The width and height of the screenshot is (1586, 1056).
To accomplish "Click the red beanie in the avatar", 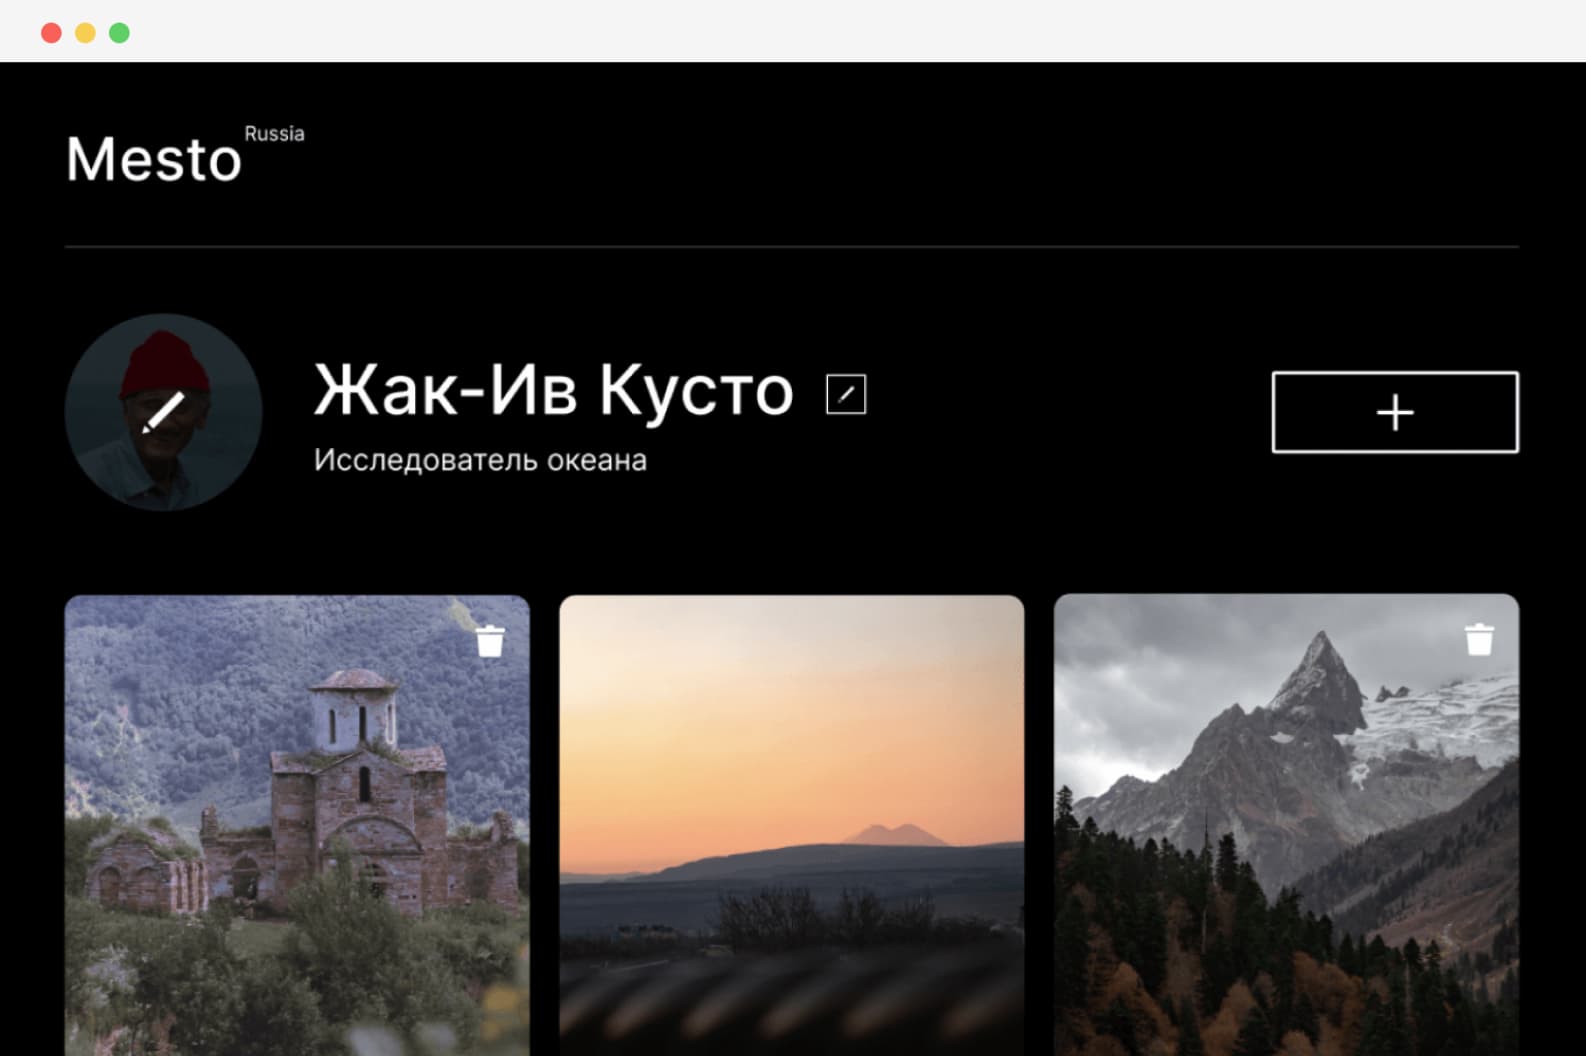I will click(165, 362).
